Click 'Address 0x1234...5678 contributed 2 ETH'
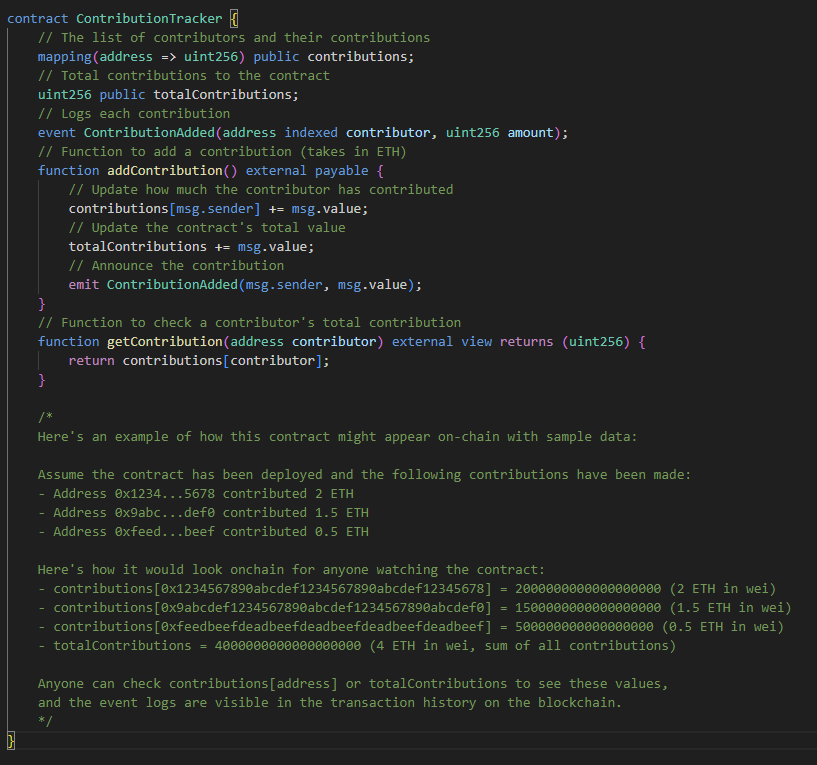The width and height of the screenshot is (817, 765). (203, 493)
